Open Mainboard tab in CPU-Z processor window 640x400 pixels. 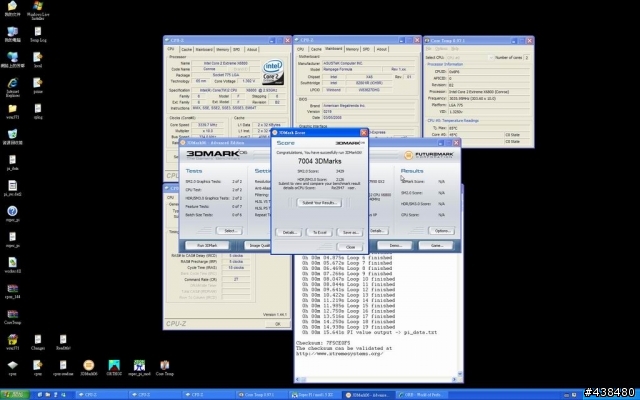coord(204,49)
